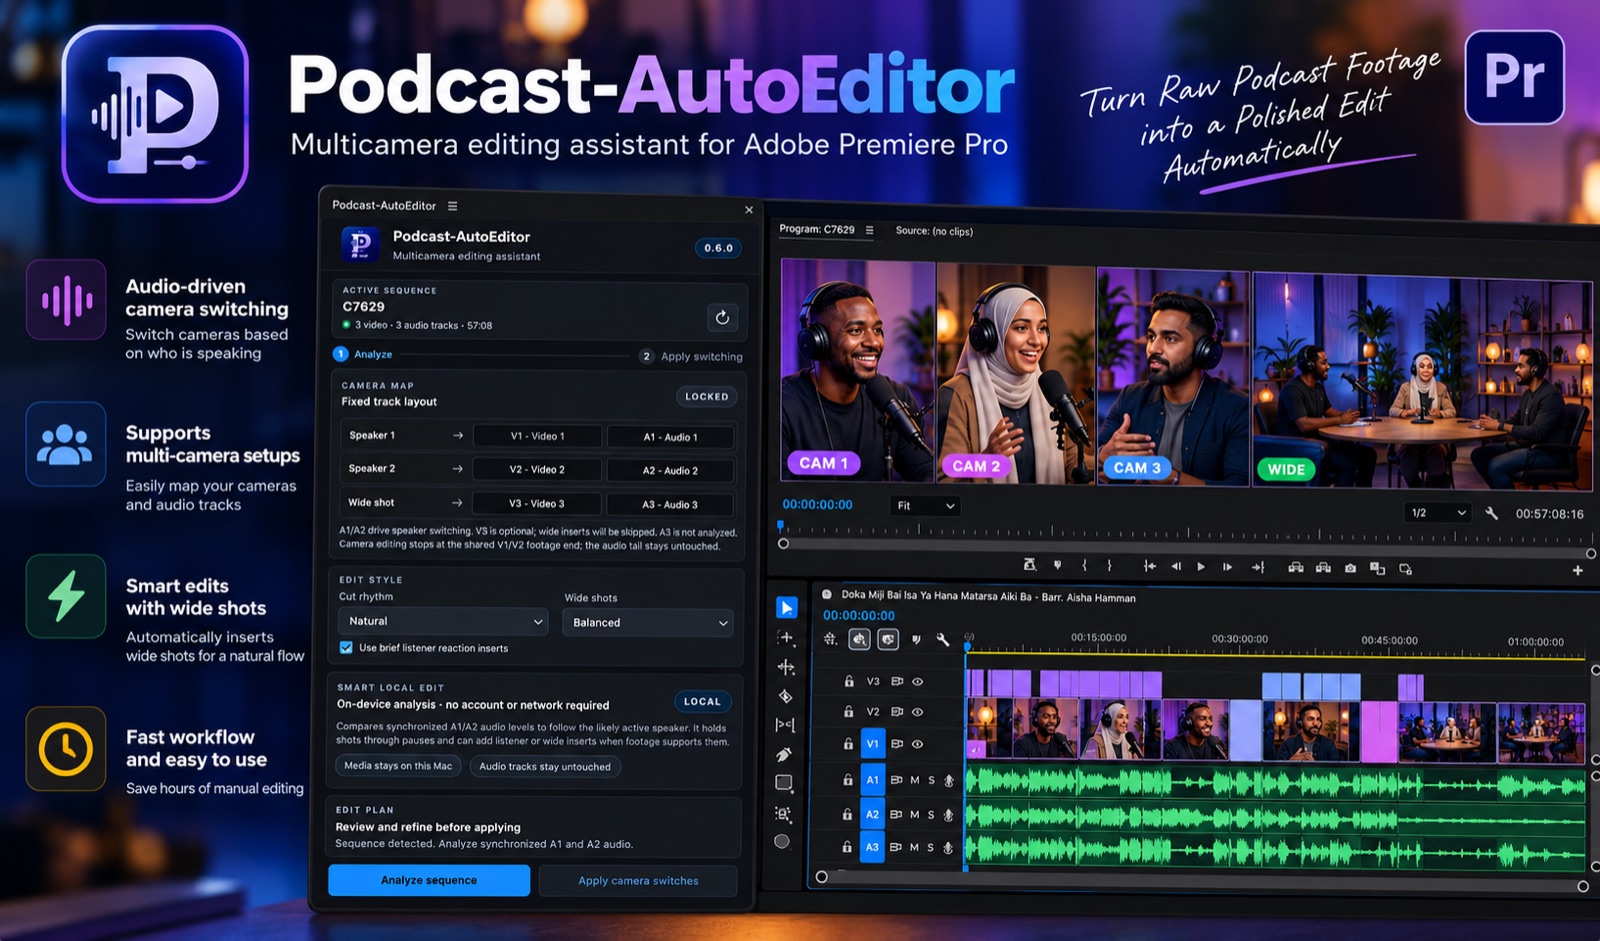Click the LOCKED camera map button

707,397
